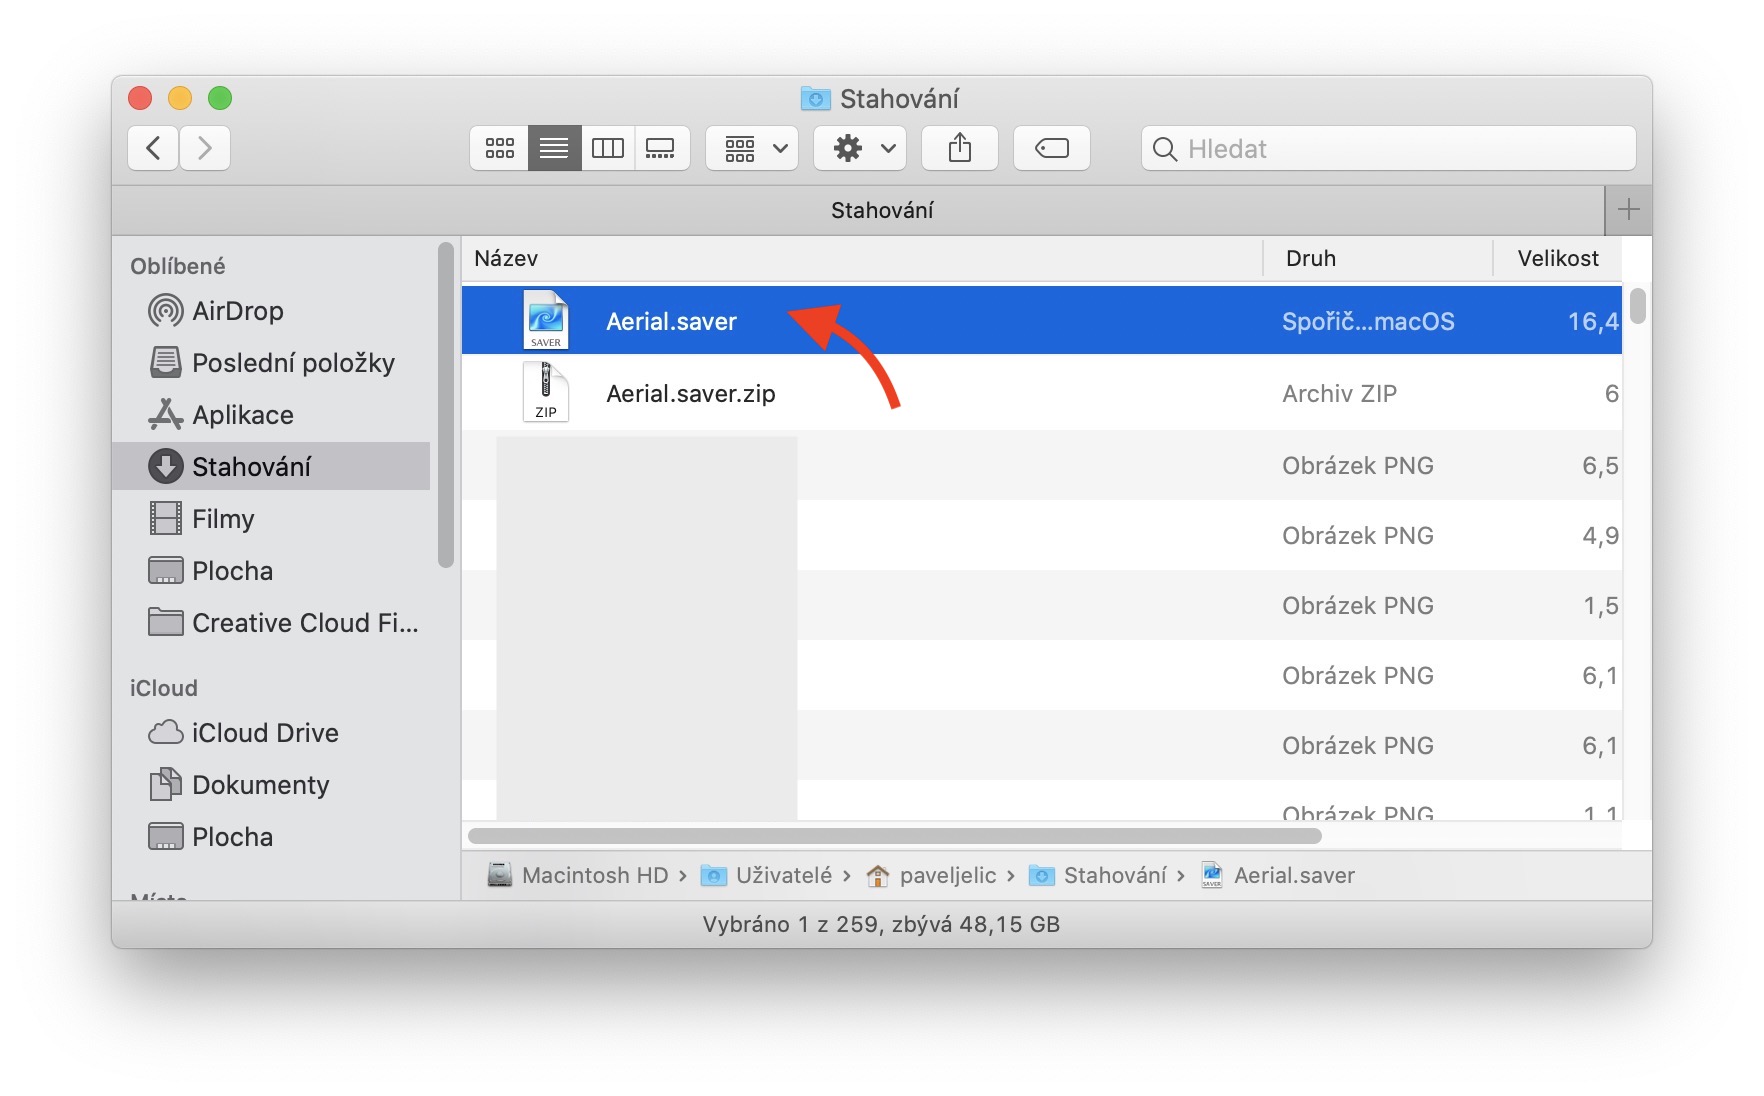Screen dimensions: 1764x1096
Task: Open iCloud Drive in the sidebar
Action: click(x=272, y=733)
